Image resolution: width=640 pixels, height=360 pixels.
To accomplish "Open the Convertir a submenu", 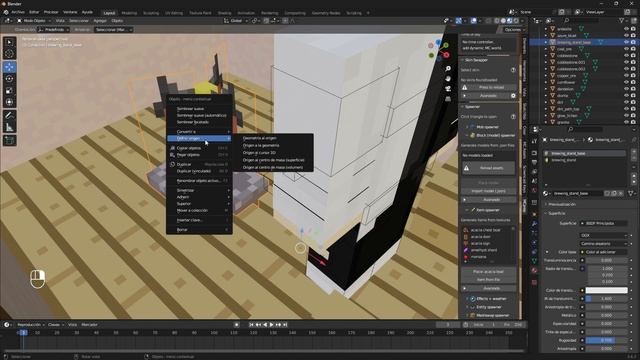I will [x=199, y=131].
